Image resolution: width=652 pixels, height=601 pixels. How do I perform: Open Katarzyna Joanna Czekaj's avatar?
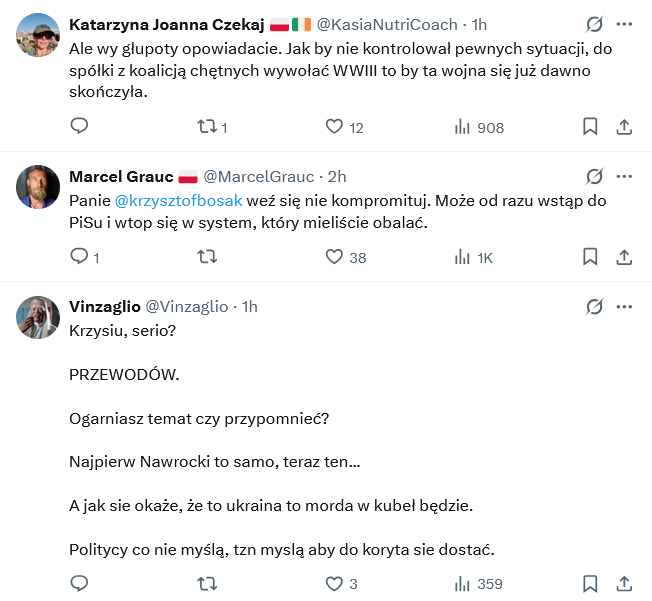click(x=39, y=35)
